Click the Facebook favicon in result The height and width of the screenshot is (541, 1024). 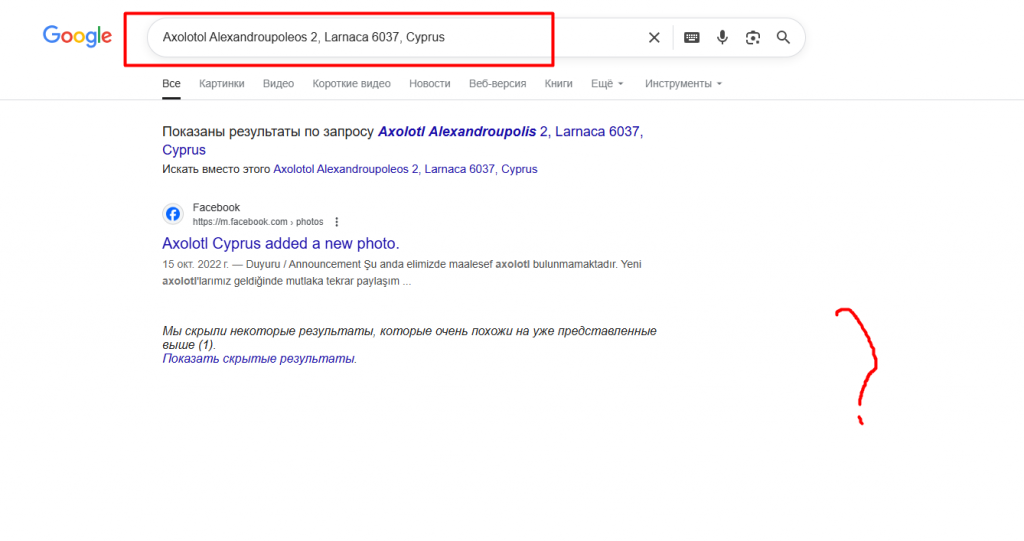click(173, 214)
